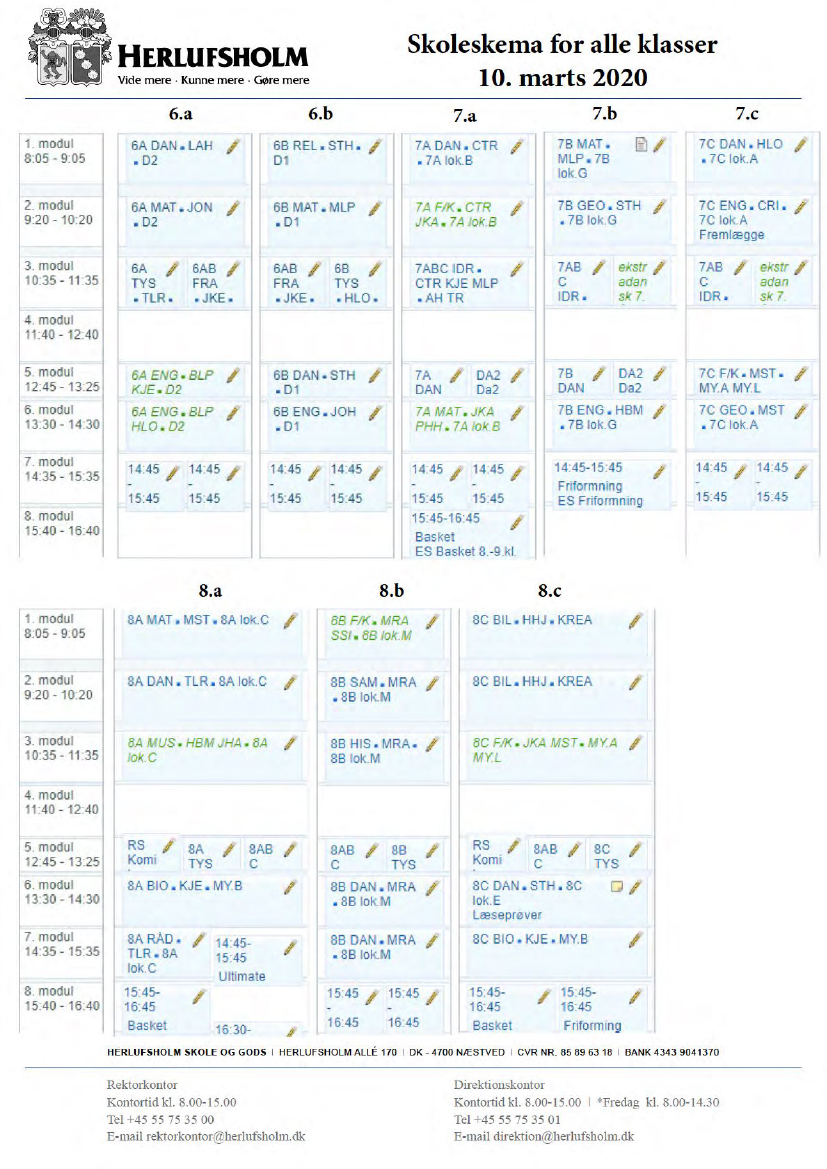827x1169 pixels.
Task: Click pencil on 8A BIO KJE lesson
Action: click(290, 887)
